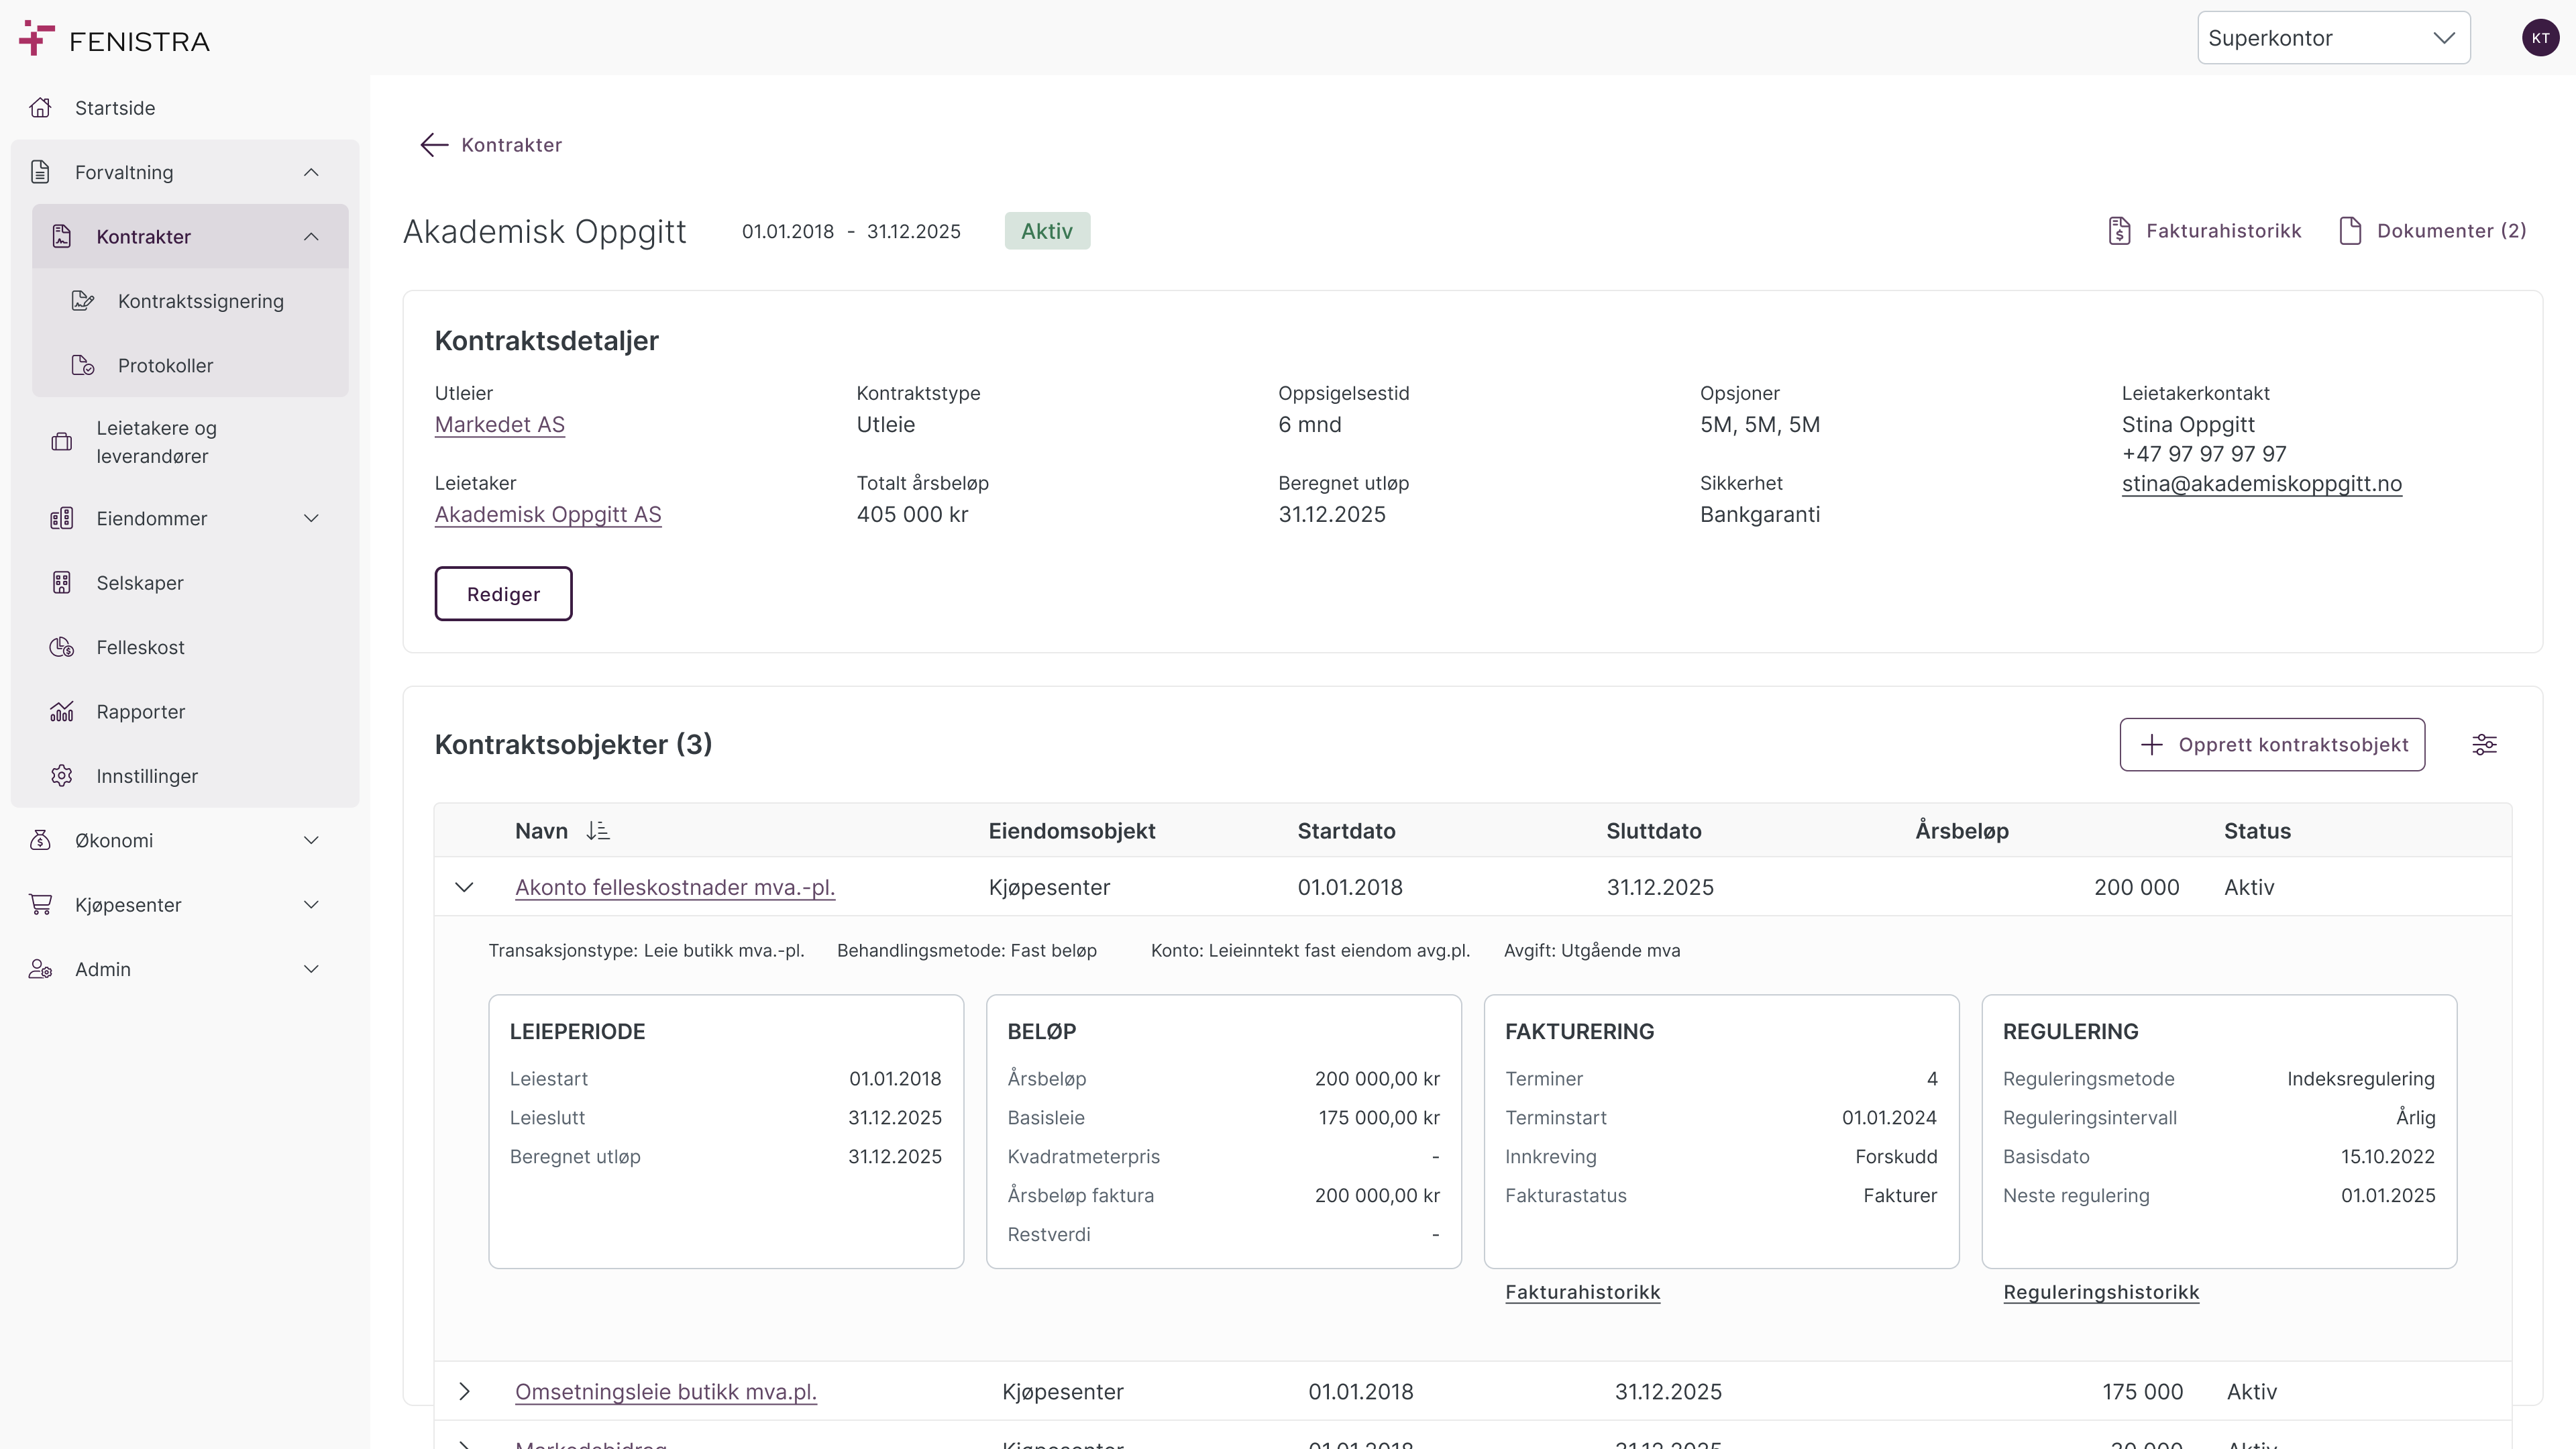
Task: Open Omsetningsleie butikk mva.pl. link
Action: [666, 1392]
